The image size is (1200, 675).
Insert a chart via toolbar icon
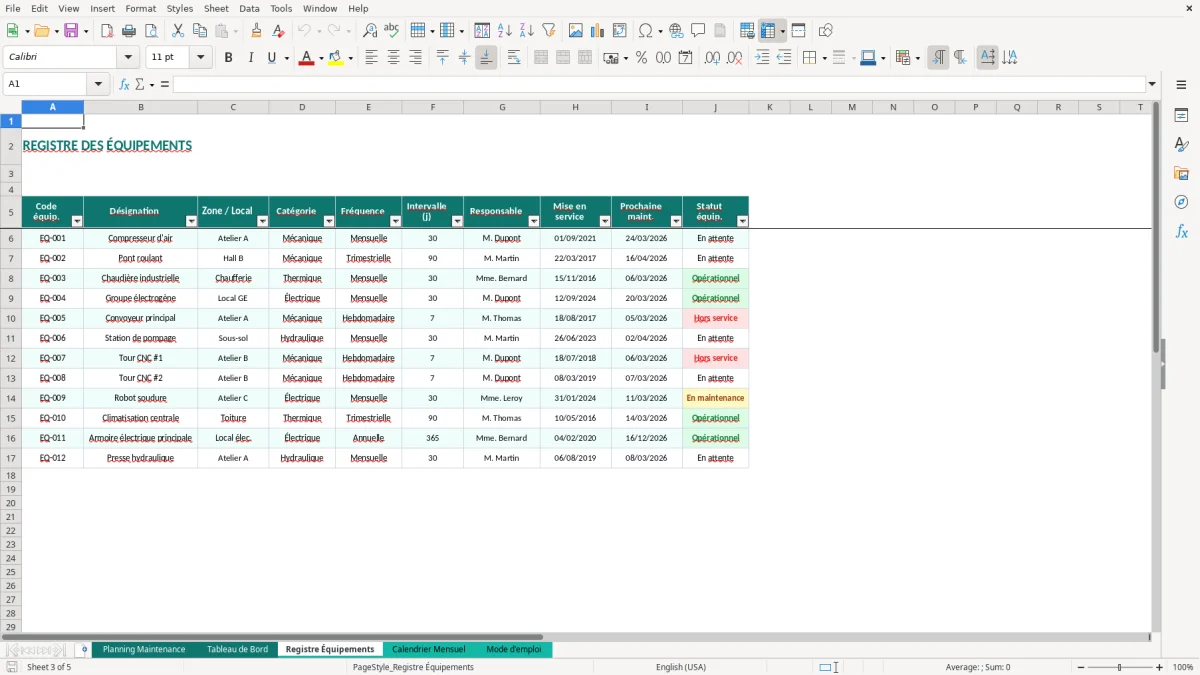pyautogui.click(x=598, y=31)
